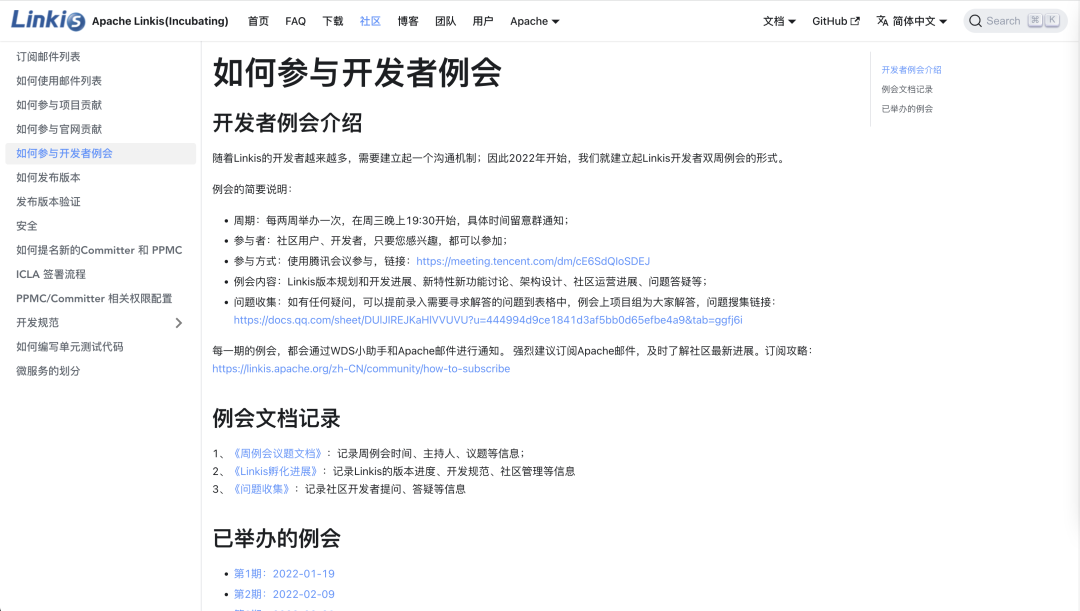This screenshot has height=611, width=1080.
Task: Open the docs.qq.com question sheet link
Action: point(488,320)
